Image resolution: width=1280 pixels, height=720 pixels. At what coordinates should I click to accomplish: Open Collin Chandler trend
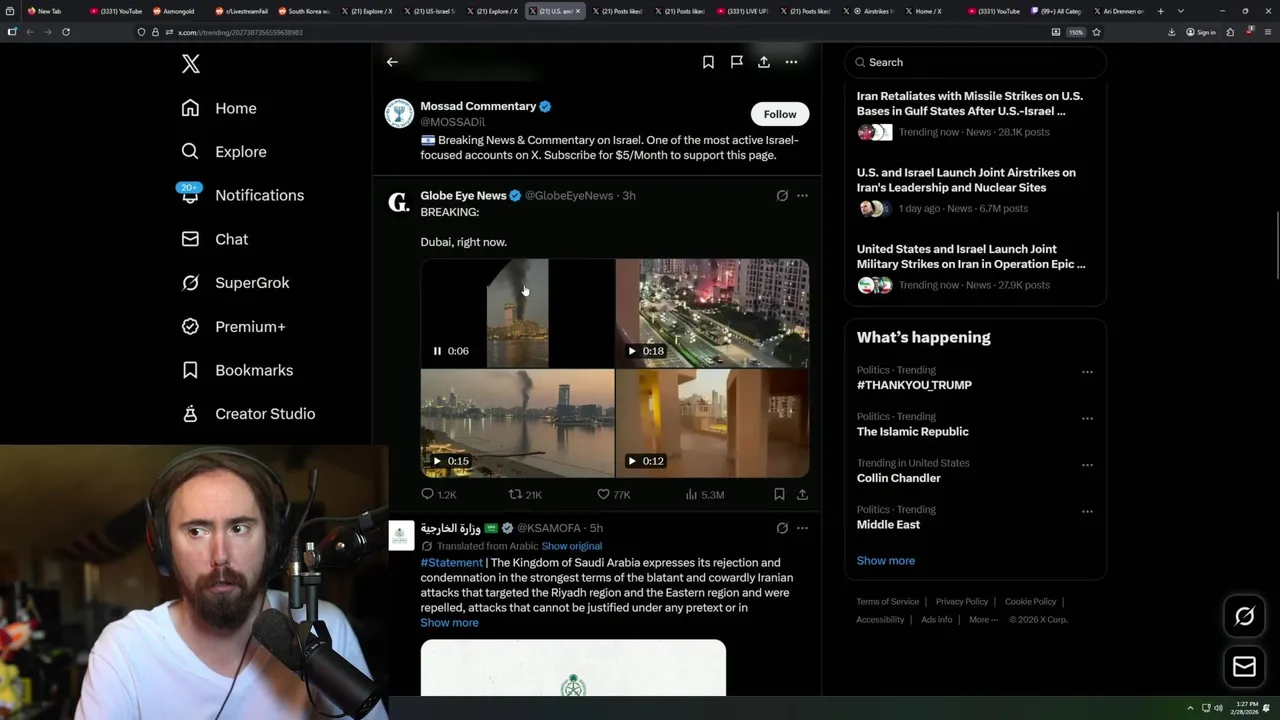(x=898, y=478)
